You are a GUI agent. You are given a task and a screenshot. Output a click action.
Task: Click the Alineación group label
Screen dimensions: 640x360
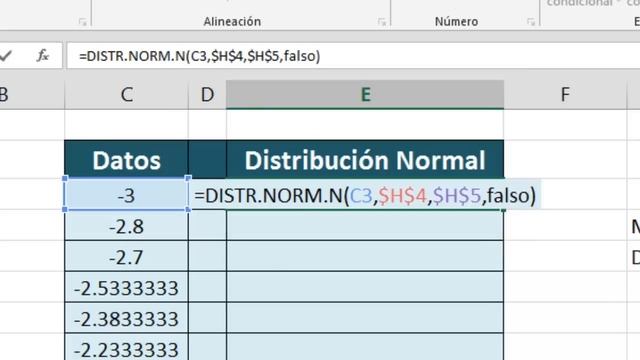232,21
